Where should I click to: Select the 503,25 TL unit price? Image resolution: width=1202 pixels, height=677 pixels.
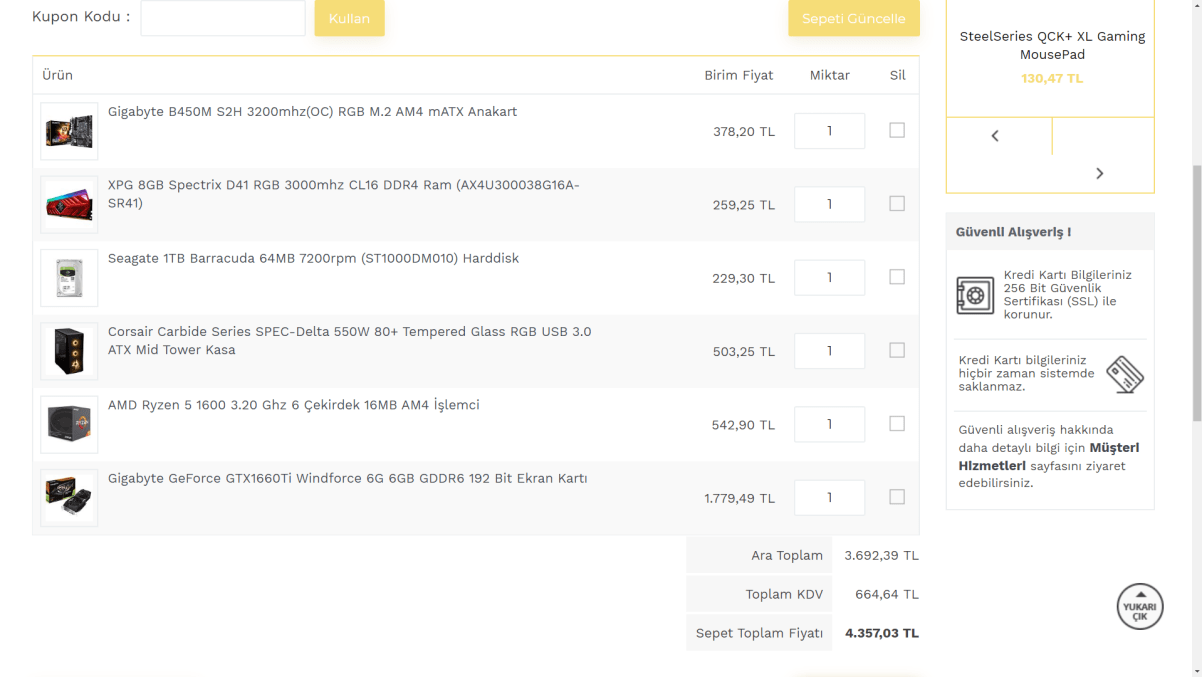(x=744, y=352)
